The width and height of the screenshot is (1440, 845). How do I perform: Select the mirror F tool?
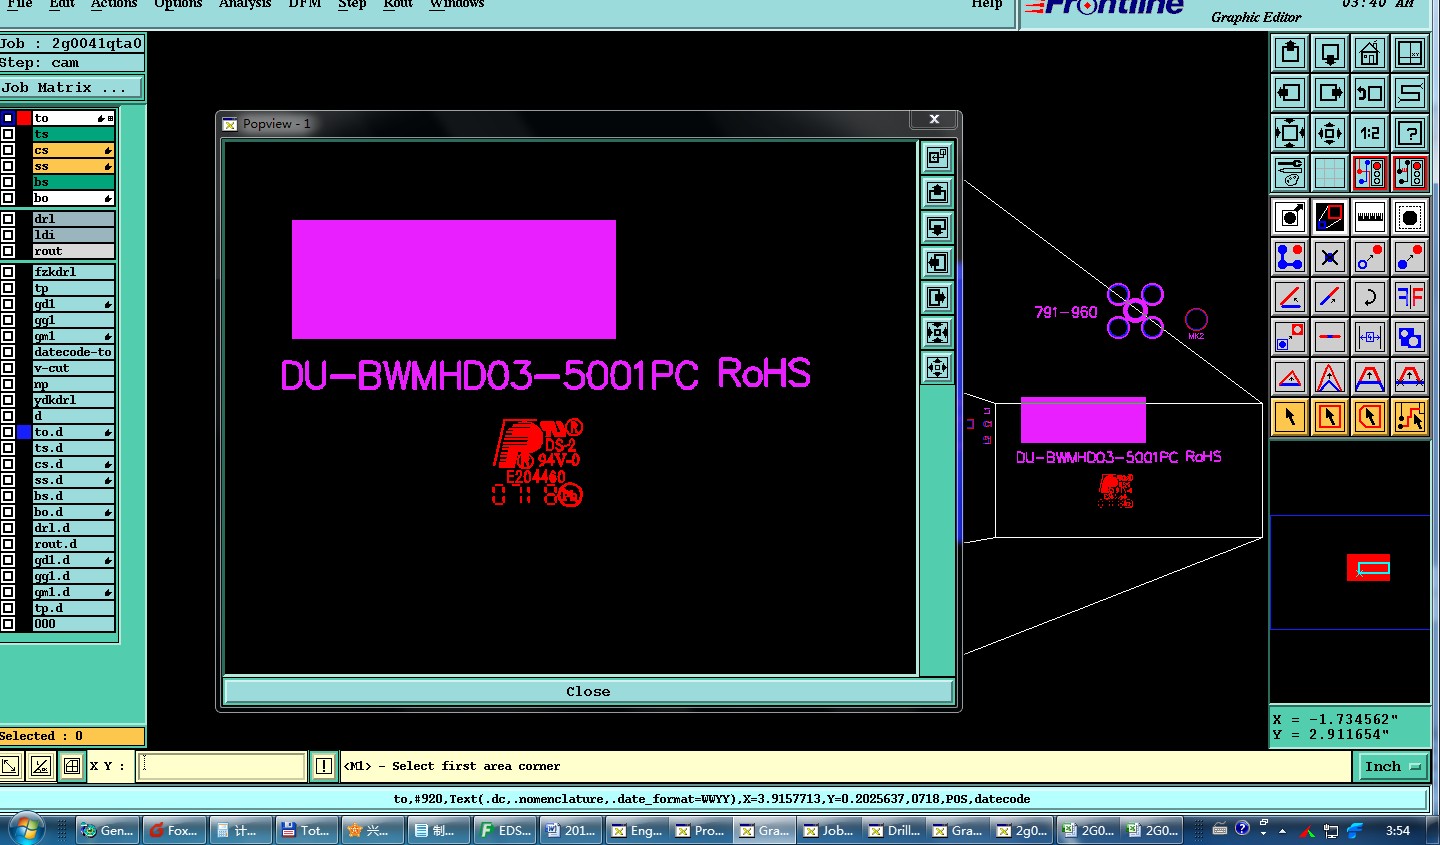[x=1410, y=297]
